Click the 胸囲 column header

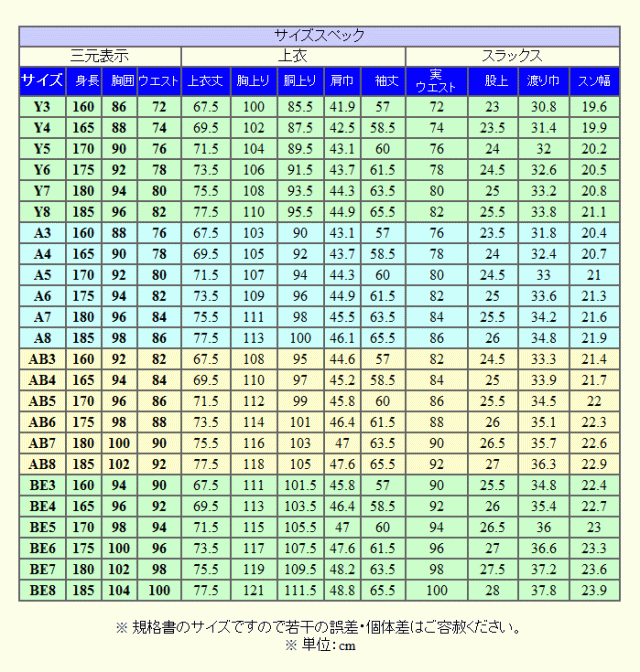[121, 81]
